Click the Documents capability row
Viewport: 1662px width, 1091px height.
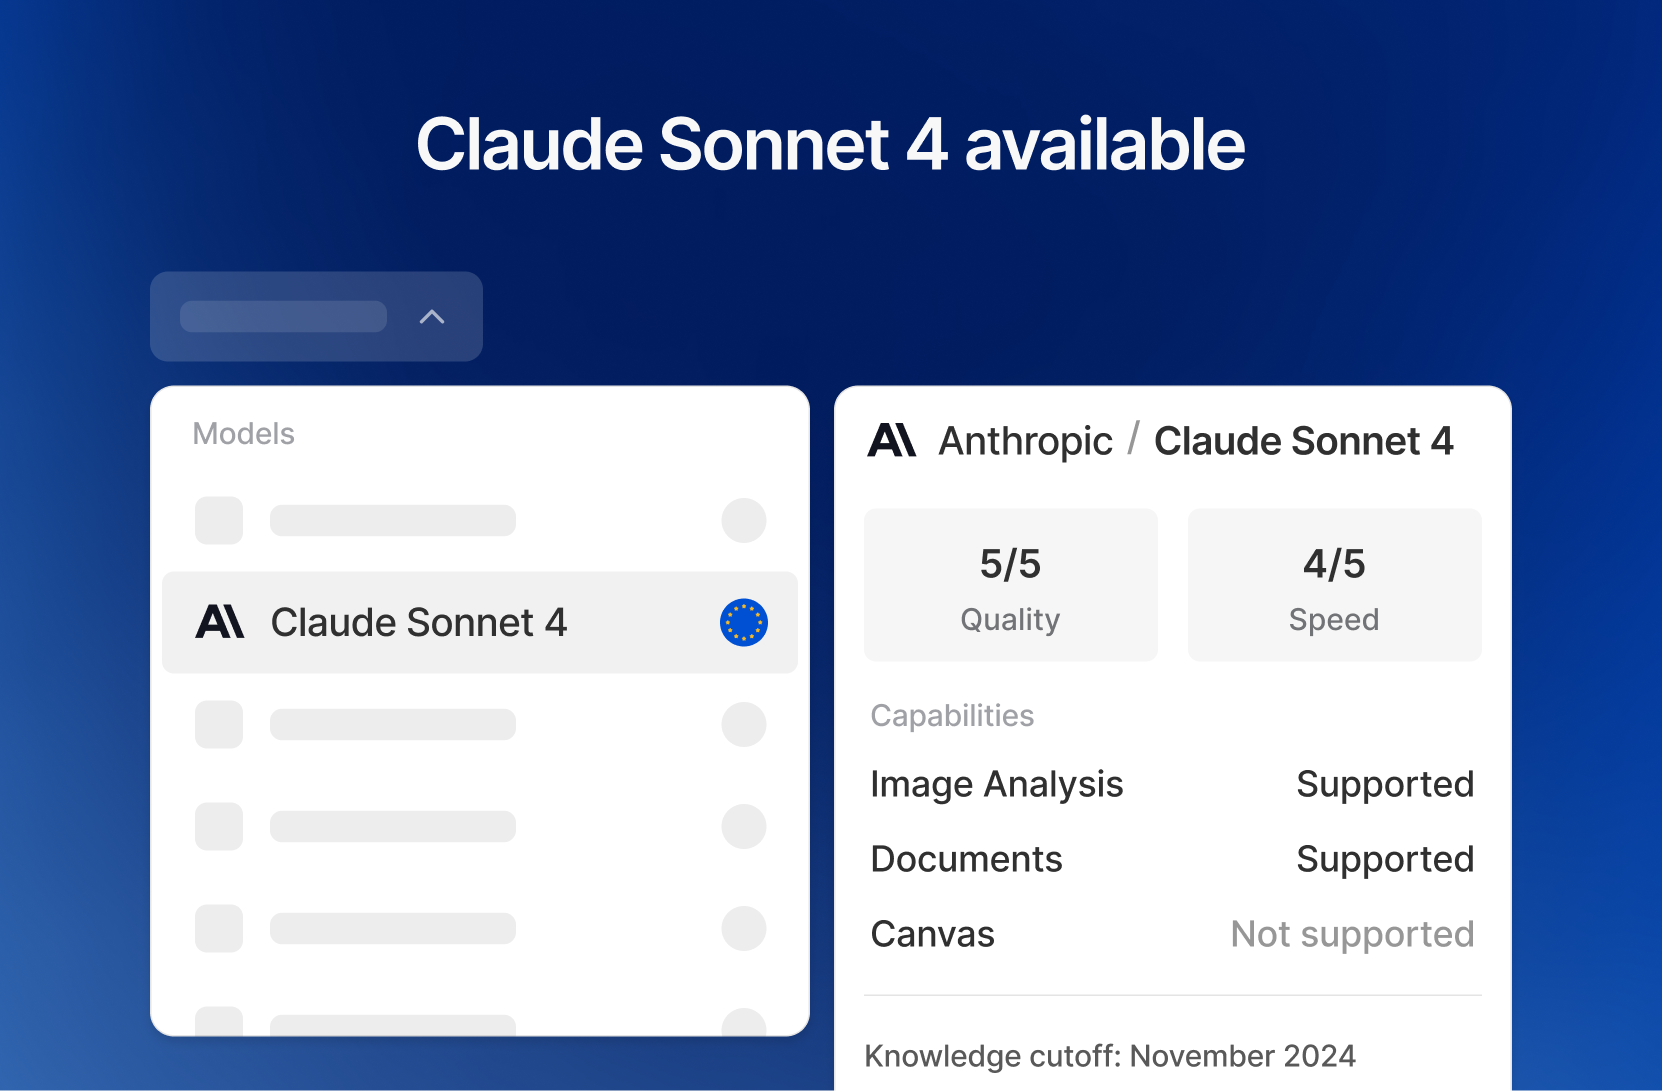click(1172, 859)
